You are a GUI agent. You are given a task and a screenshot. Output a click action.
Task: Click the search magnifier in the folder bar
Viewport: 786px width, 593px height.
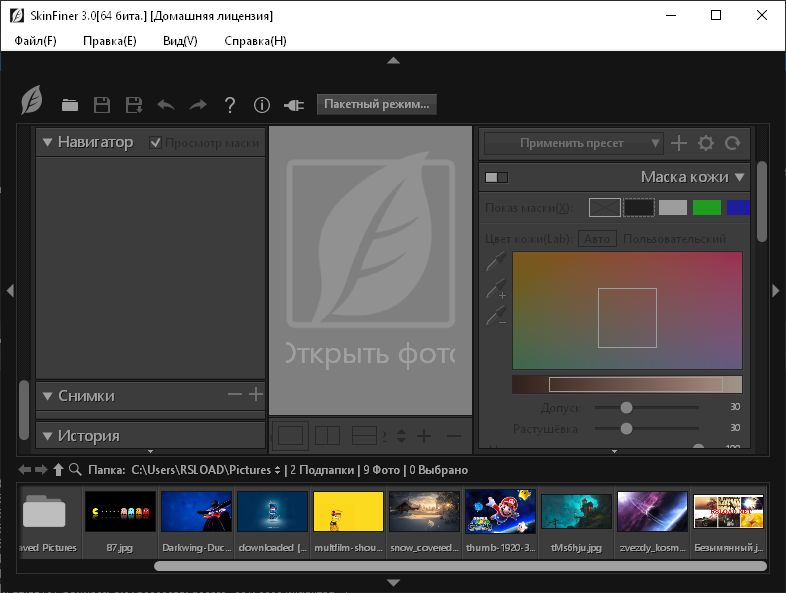click(75, 469)
